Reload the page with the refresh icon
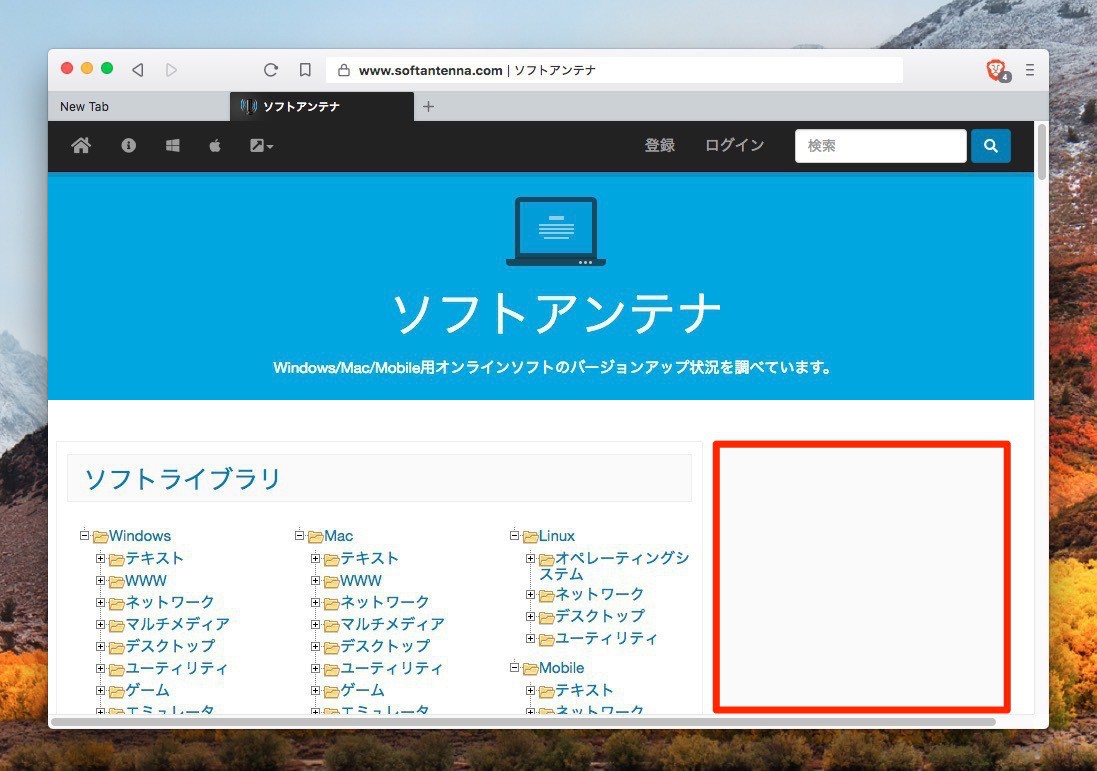The image size is (1097, 771). 271,70
